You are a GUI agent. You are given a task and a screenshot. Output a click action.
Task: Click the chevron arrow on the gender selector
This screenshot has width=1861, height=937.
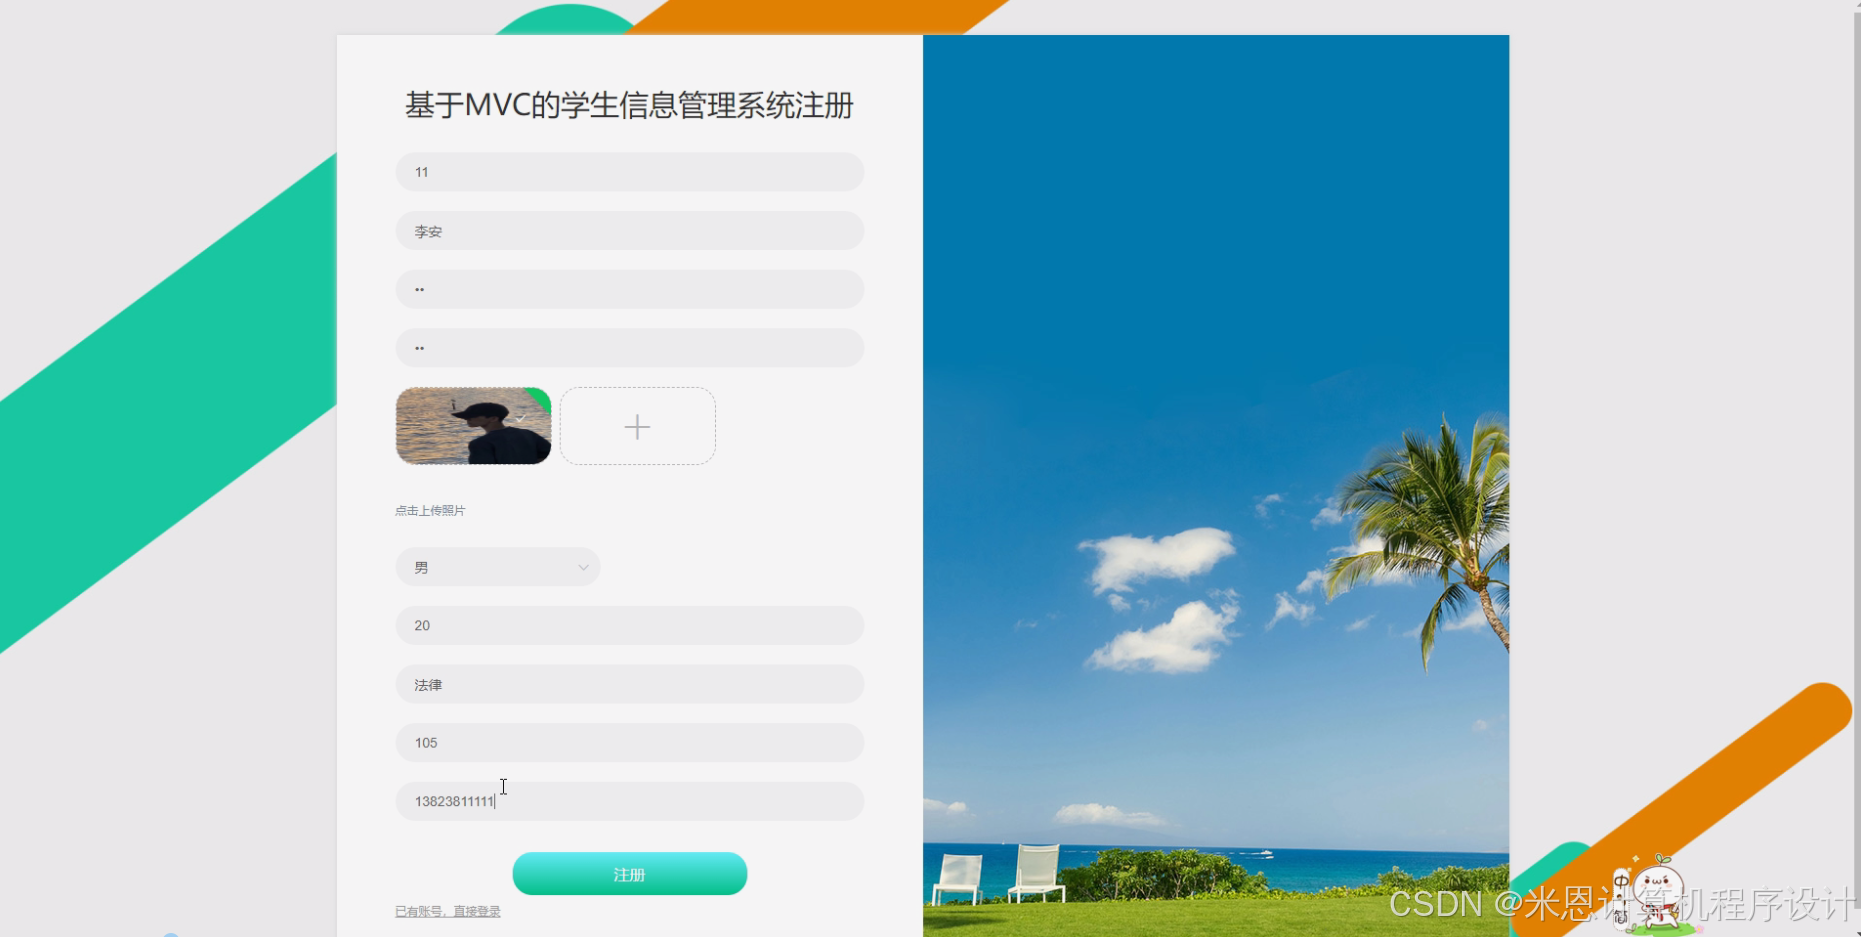point(583,566)
